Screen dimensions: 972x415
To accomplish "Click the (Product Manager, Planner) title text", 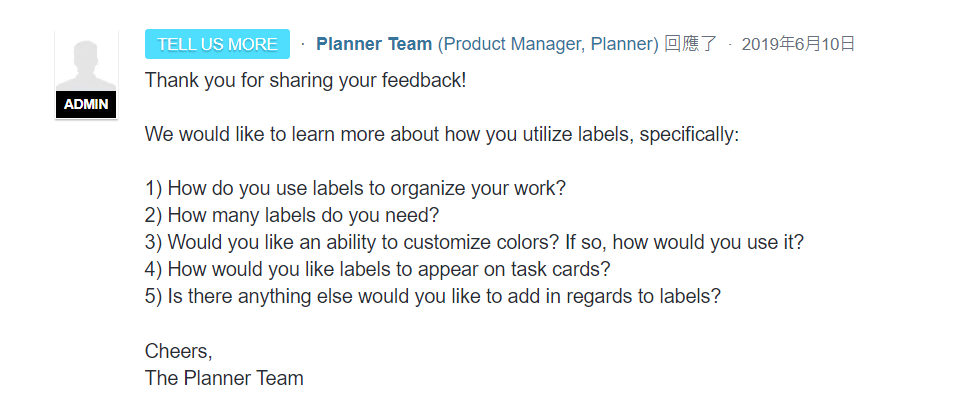I will [x=548, y=44].
